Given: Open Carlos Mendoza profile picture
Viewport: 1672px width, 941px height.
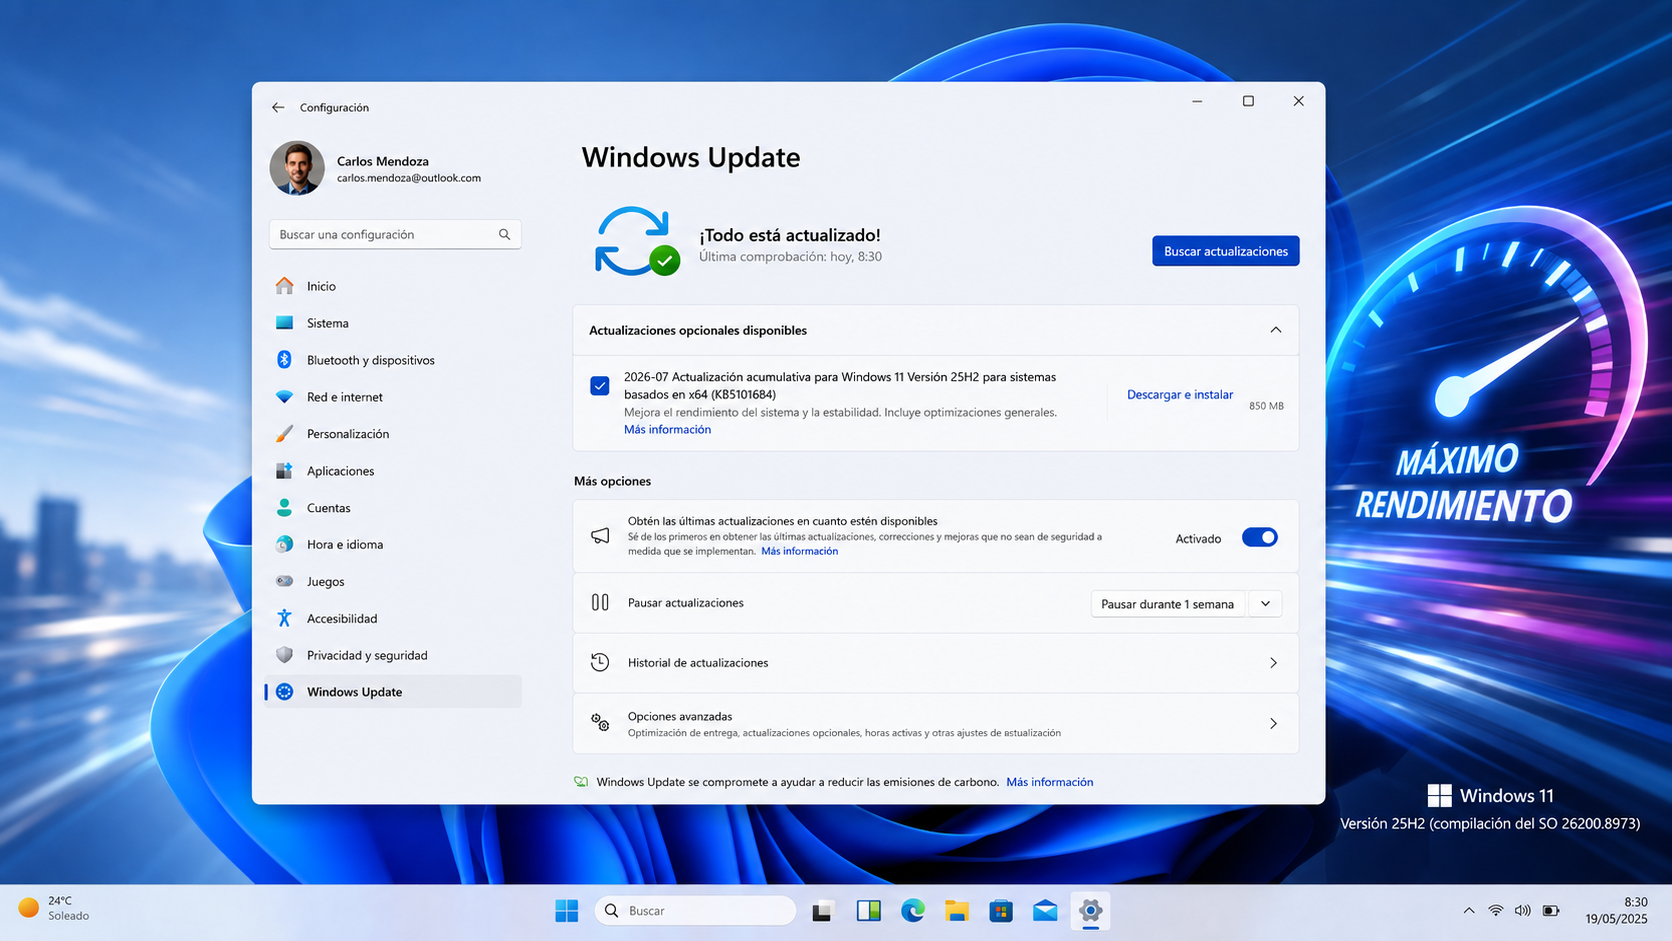Looking at the screenshot, I should (297, 168).
